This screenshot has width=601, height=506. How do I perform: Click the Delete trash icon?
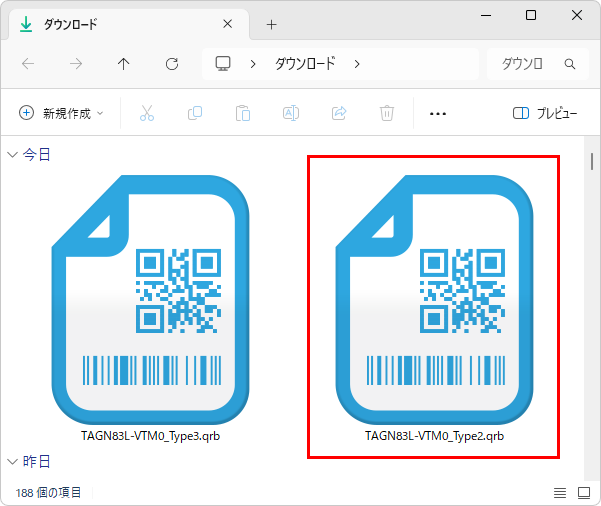coord(387,113)
